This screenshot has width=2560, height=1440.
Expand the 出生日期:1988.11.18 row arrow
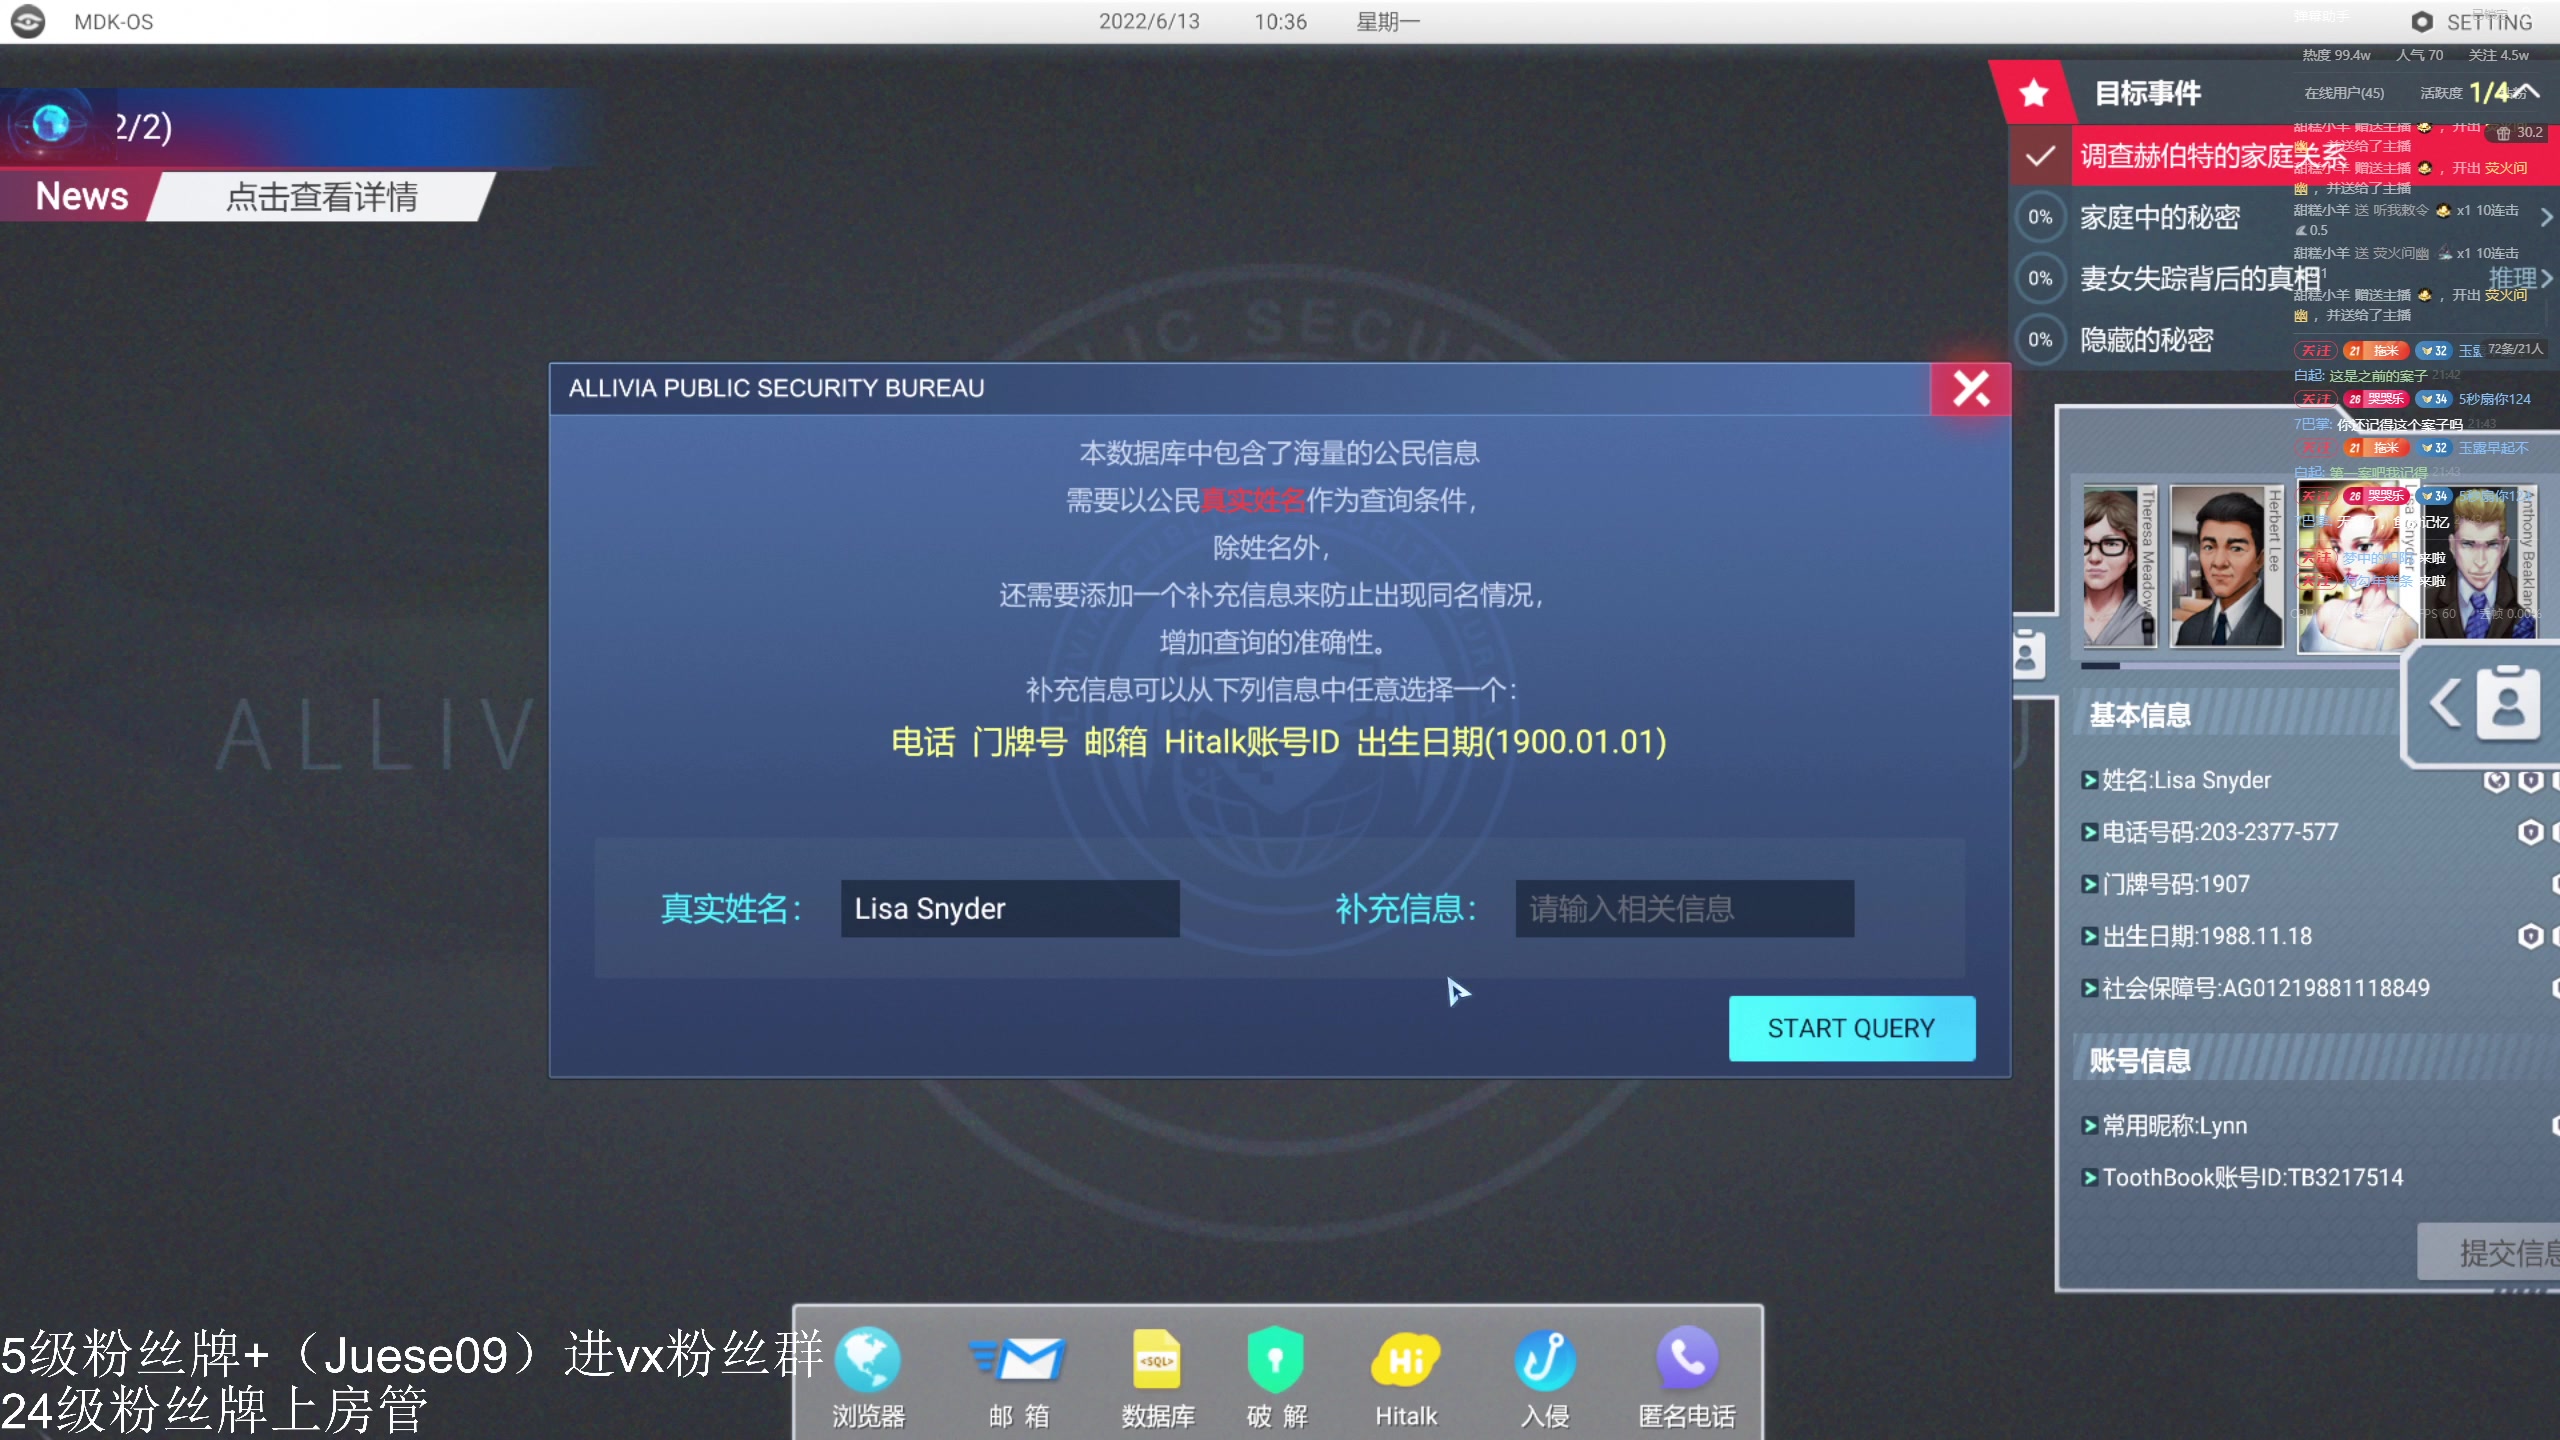pos(2090,937)
